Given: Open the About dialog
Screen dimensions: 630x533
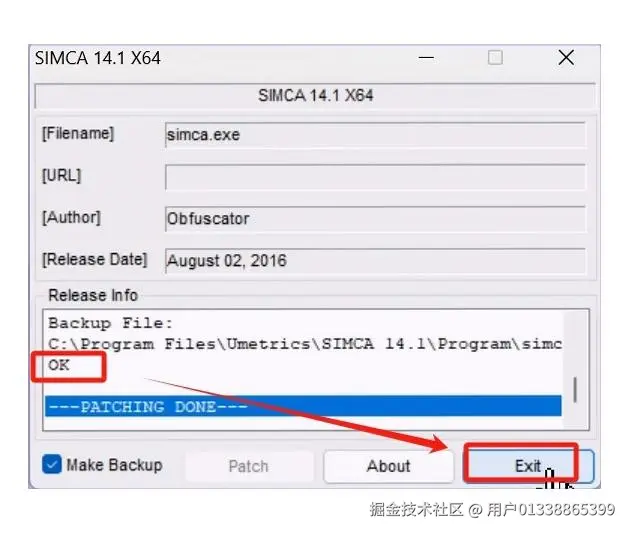Looking at the screenshot, I should coord(389,466).
